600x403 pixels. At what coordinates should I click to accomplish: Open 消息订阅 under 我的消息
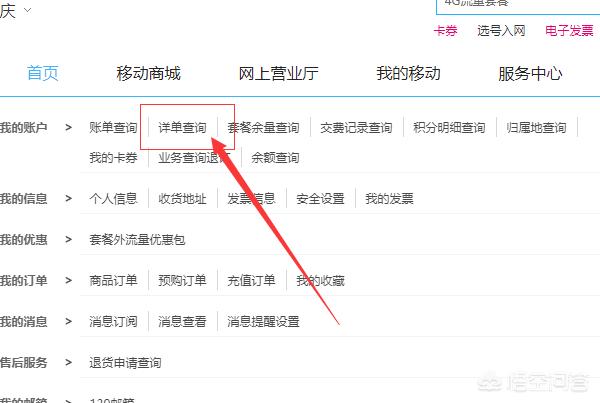(x=113, y=321)
